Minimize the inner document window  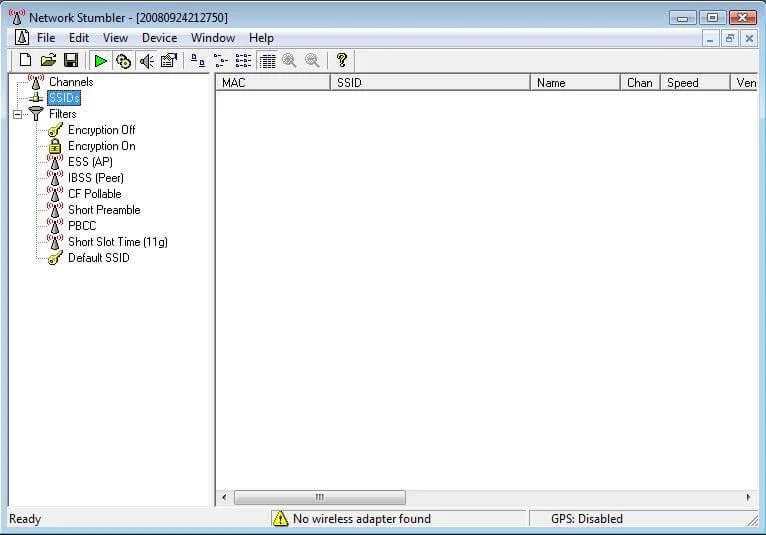[710, 38]
